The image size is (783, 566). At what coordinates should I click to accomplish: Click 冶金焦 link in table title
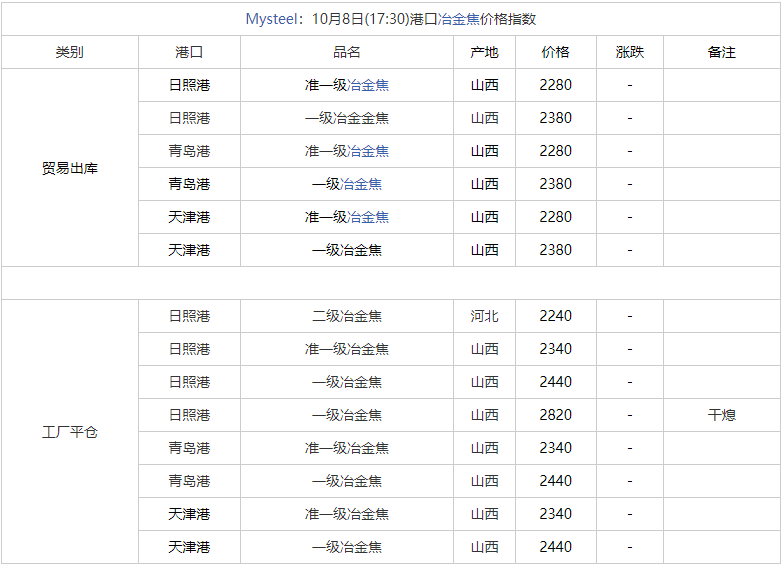point(458,19)
